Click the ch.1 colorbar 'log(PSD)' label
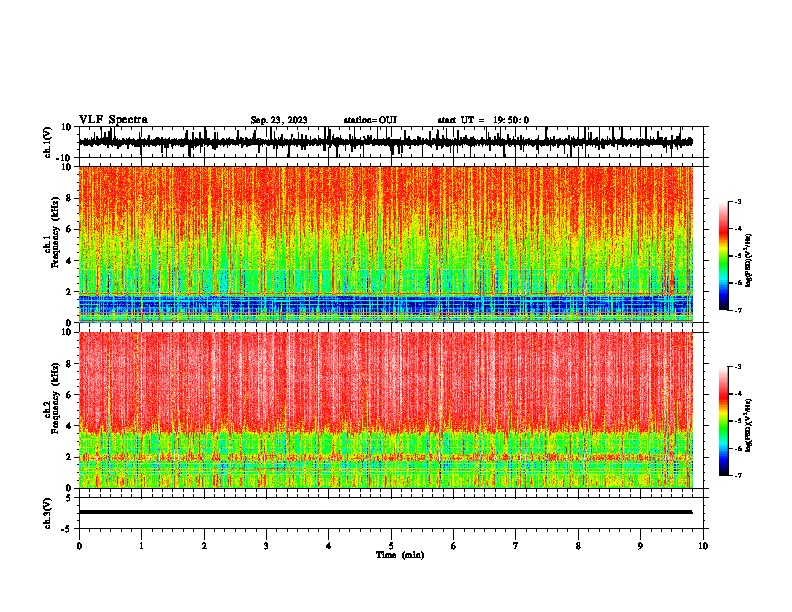The image size is (792, 612). coord(749,260)
